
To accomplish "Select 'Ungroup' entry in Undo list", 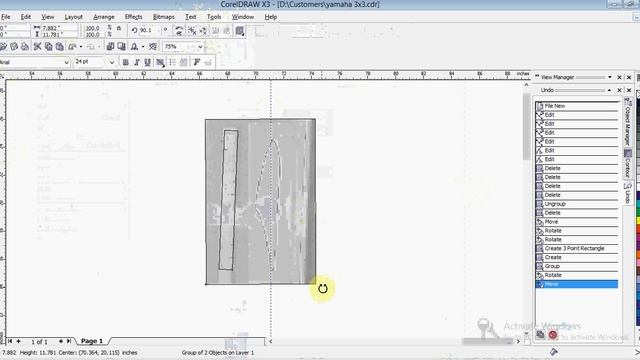I will coord(577,204).
